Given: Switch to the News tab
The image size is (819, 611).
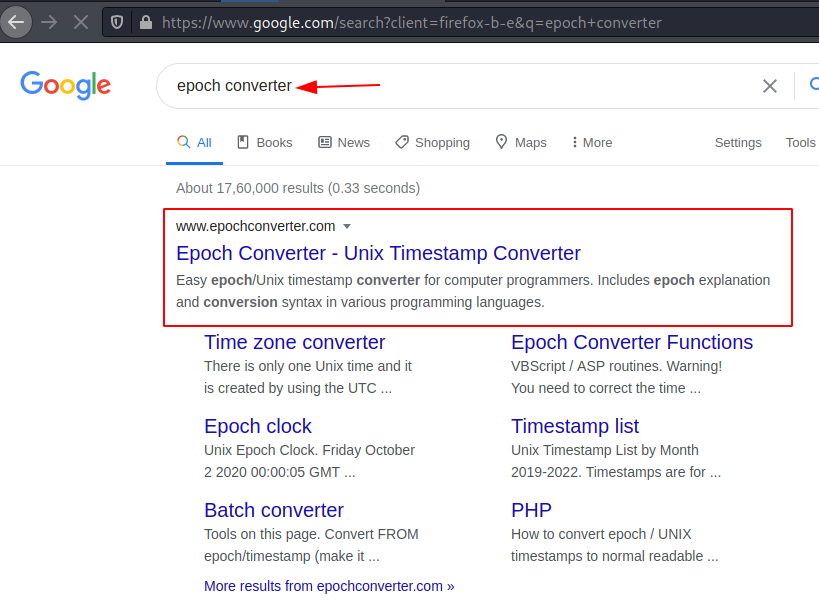Looking at the screenshot, I should pyautogui.click(x=344, y=143).
